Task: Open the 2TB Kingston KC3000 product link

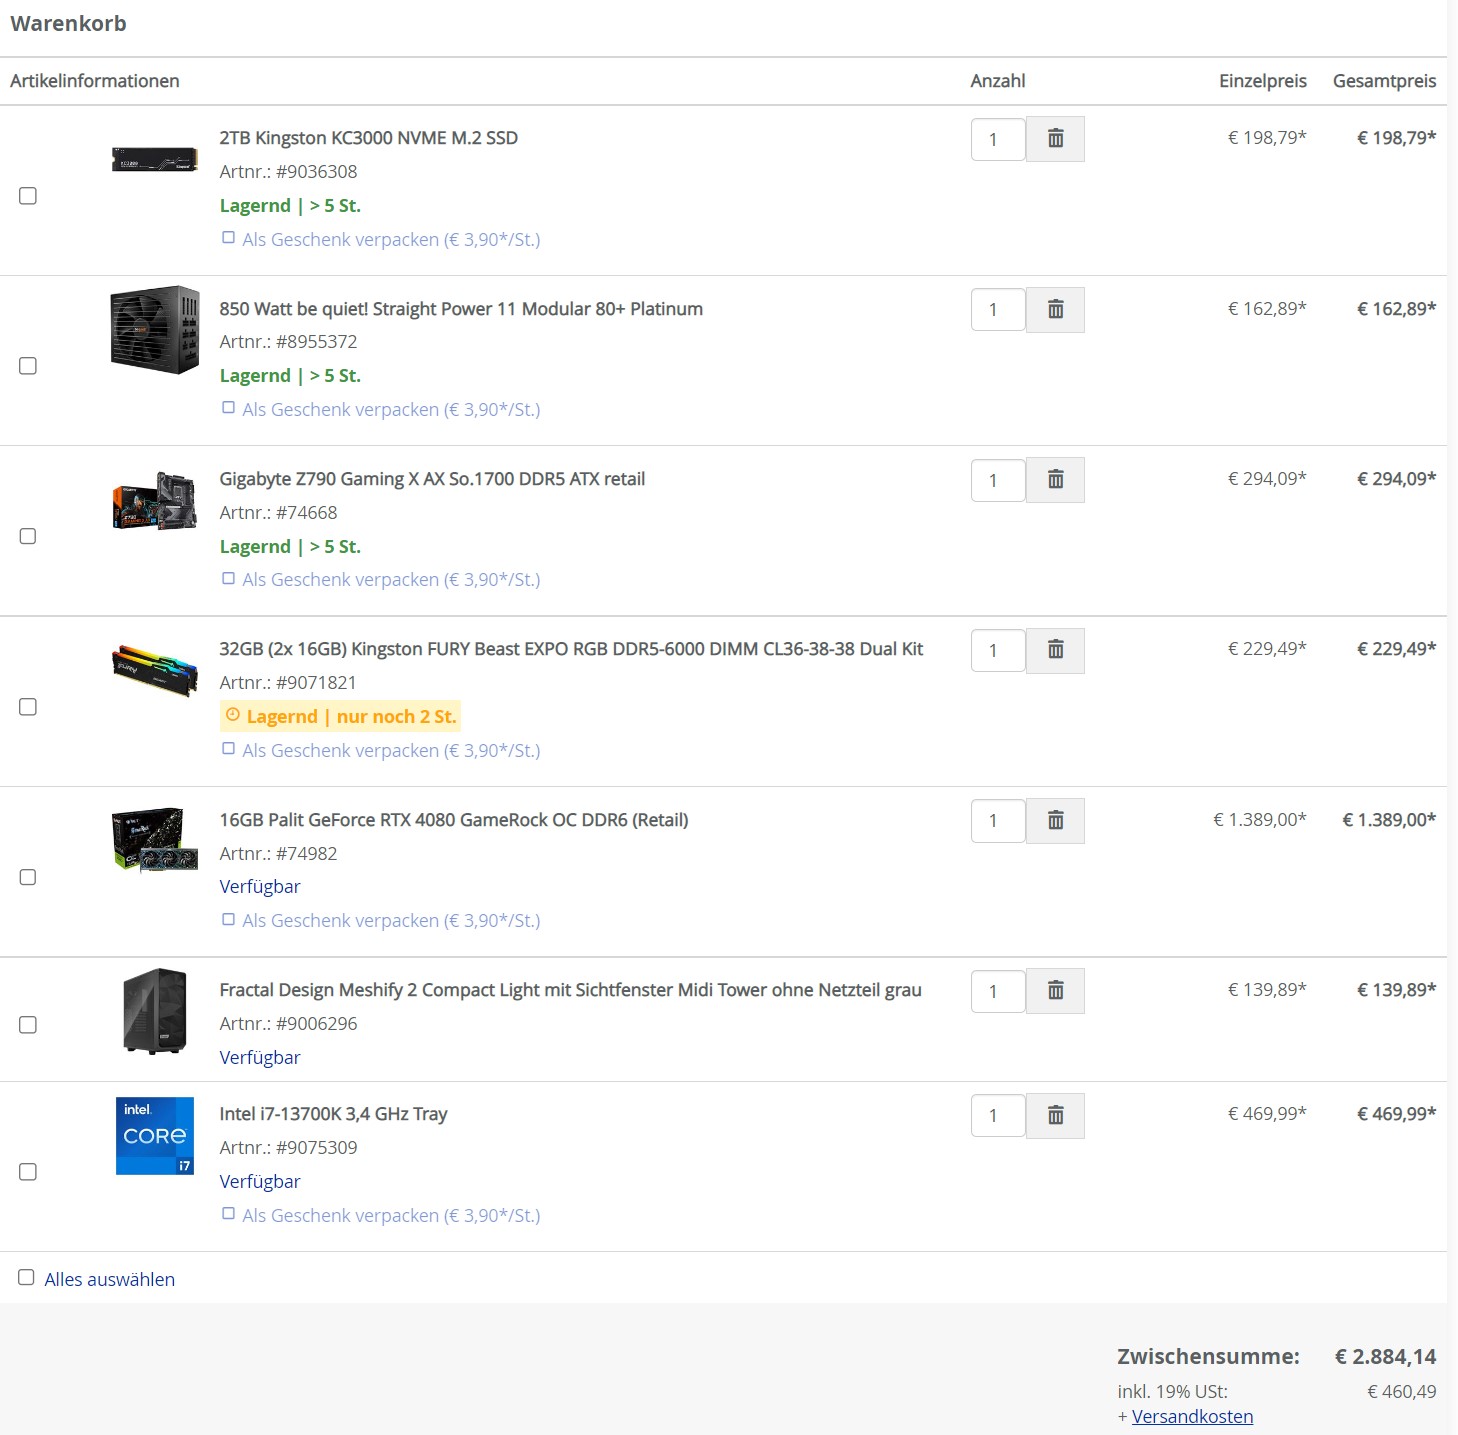Action: click(368, 138)
